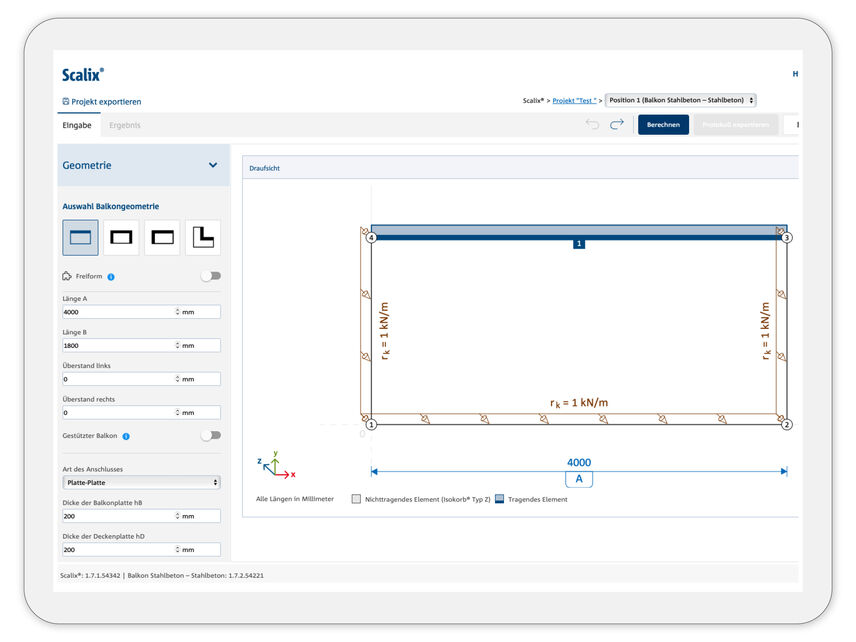The image size is (856, 642).
Task: Open the Art des Anschlusses dropdown
Action: (x=141, y=483)
